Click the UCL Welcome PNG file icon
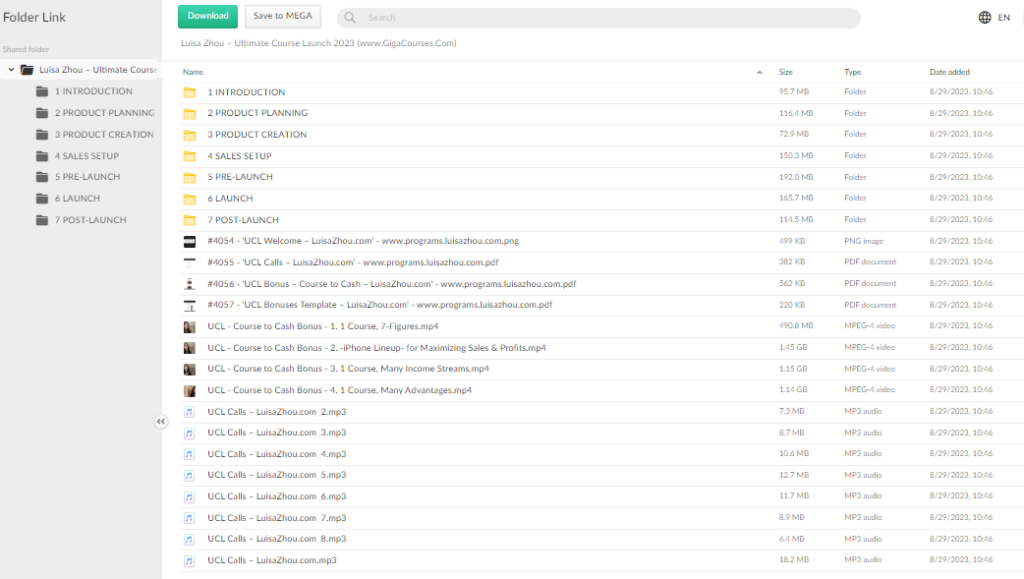Viewport: 1024px width, 579px height. click(189, 241)
